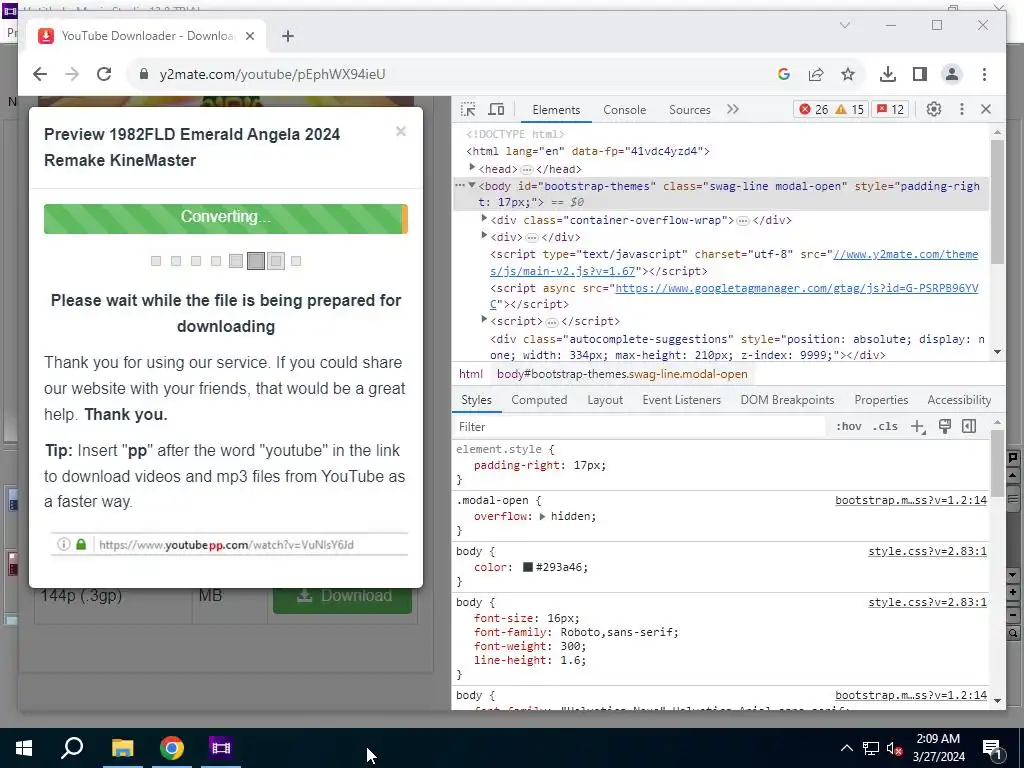Expand the overflow hidden shorthand
This screenshot has width=1024, height=768.
coord(542,517)
